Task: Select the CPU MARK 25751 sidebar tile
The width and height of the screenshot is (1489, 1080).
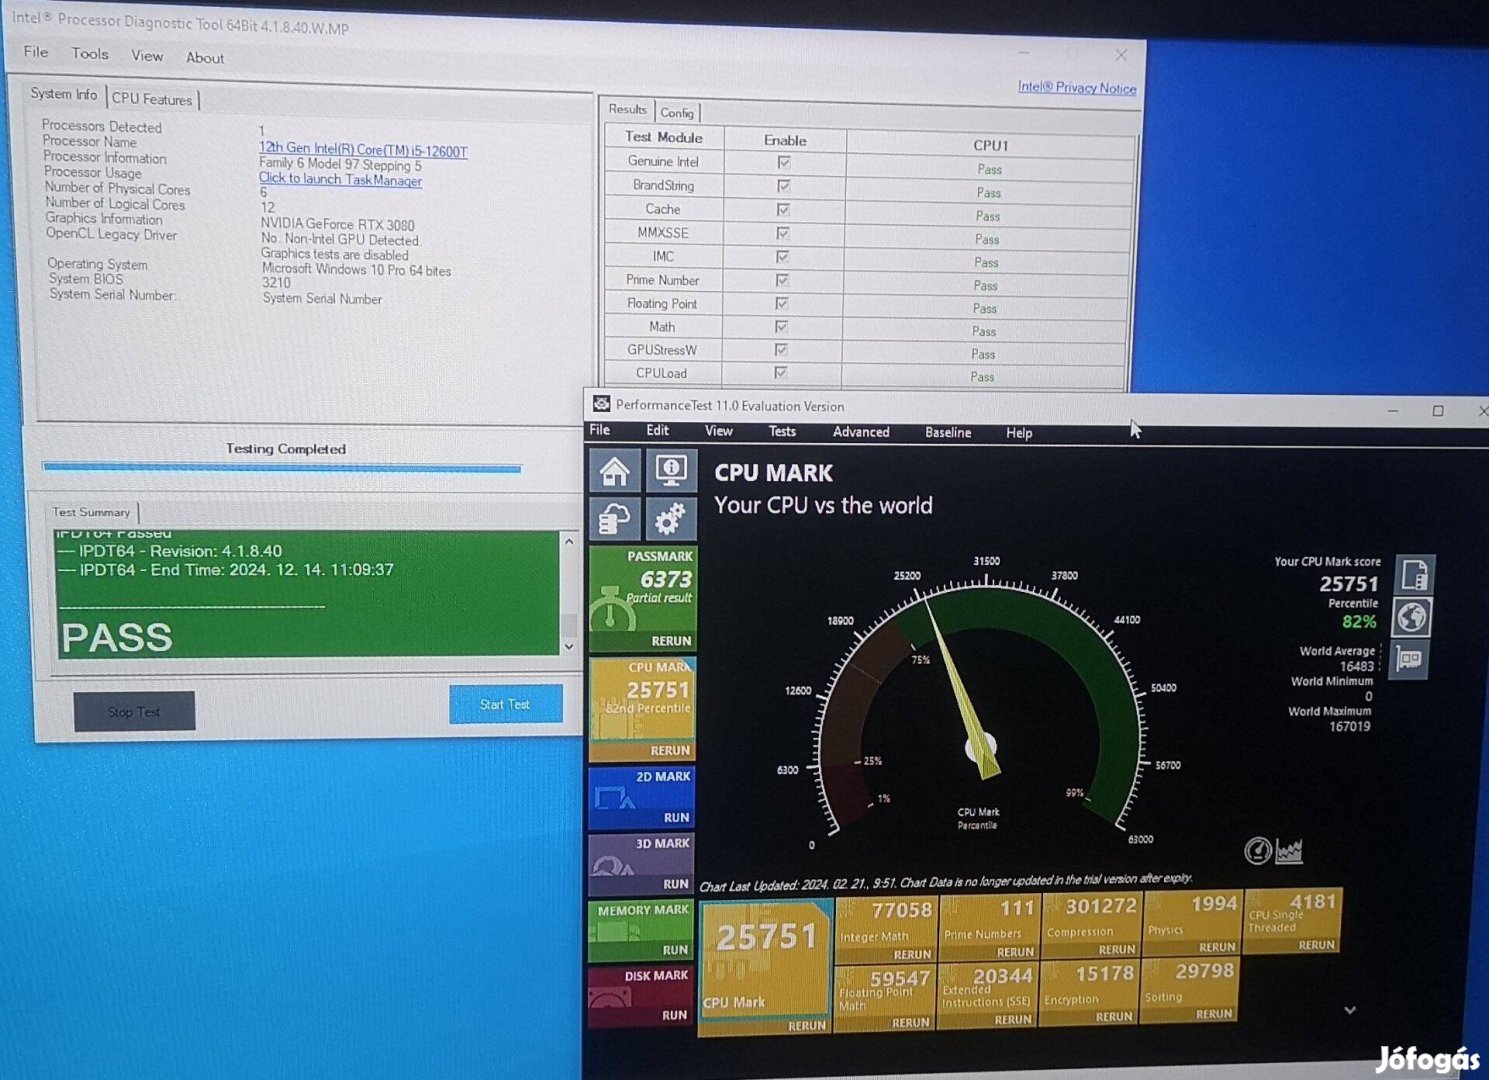Action: [x=642, y=709]
